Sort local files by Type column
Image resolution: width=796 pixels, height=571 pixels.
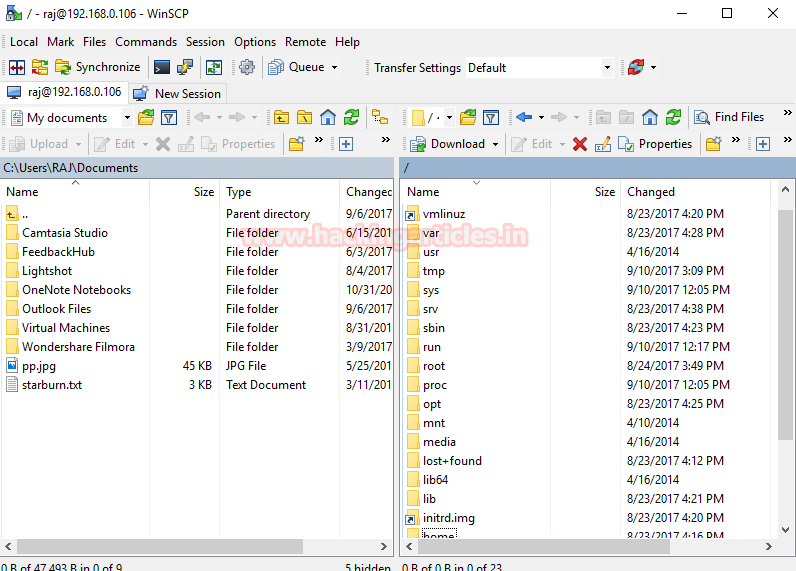pos(280,192)
